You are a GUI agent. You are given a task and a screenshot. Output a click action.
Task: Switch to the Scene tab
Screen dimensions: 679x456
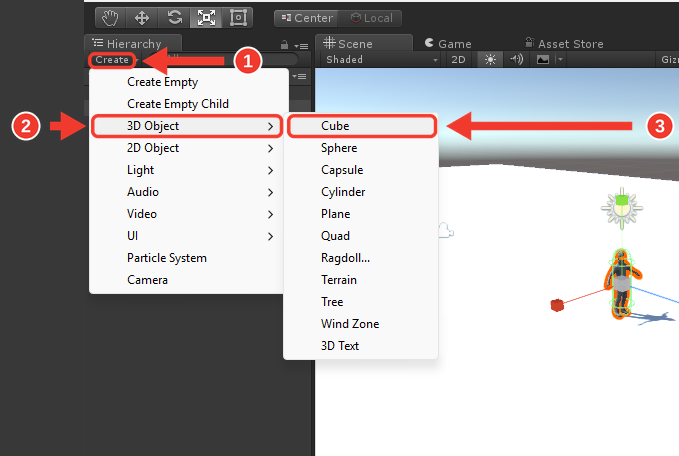pos(364,43)
